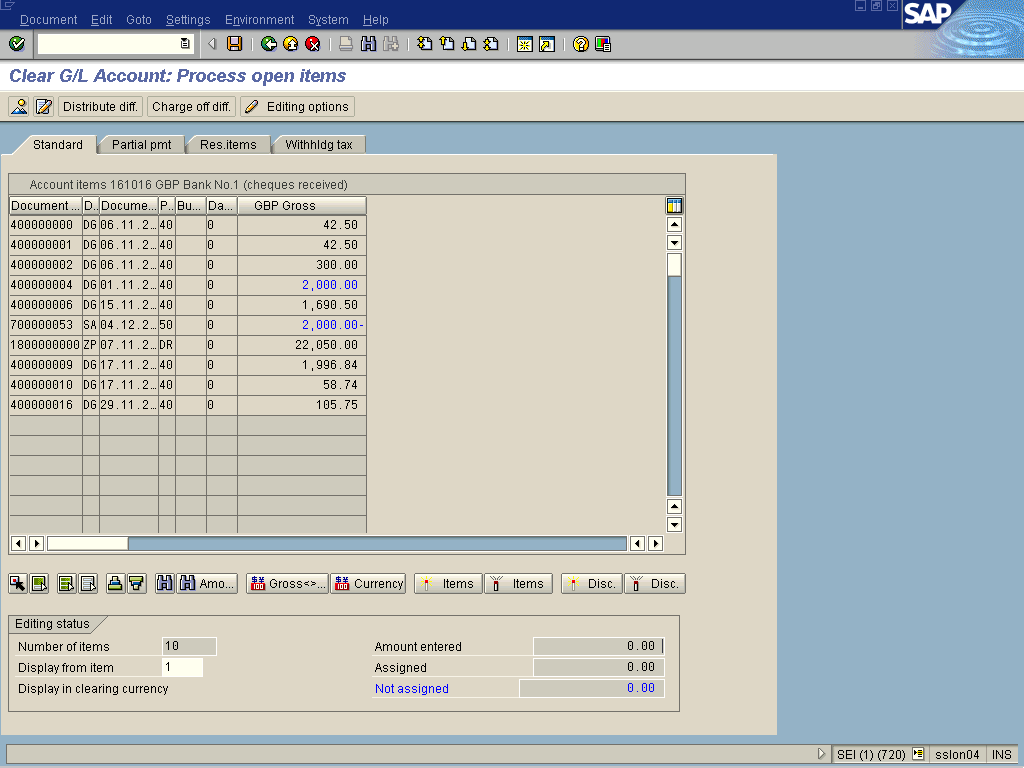Click the filter funnel icon below table
Screen dimensions: 1024x768
coord(136,584)
